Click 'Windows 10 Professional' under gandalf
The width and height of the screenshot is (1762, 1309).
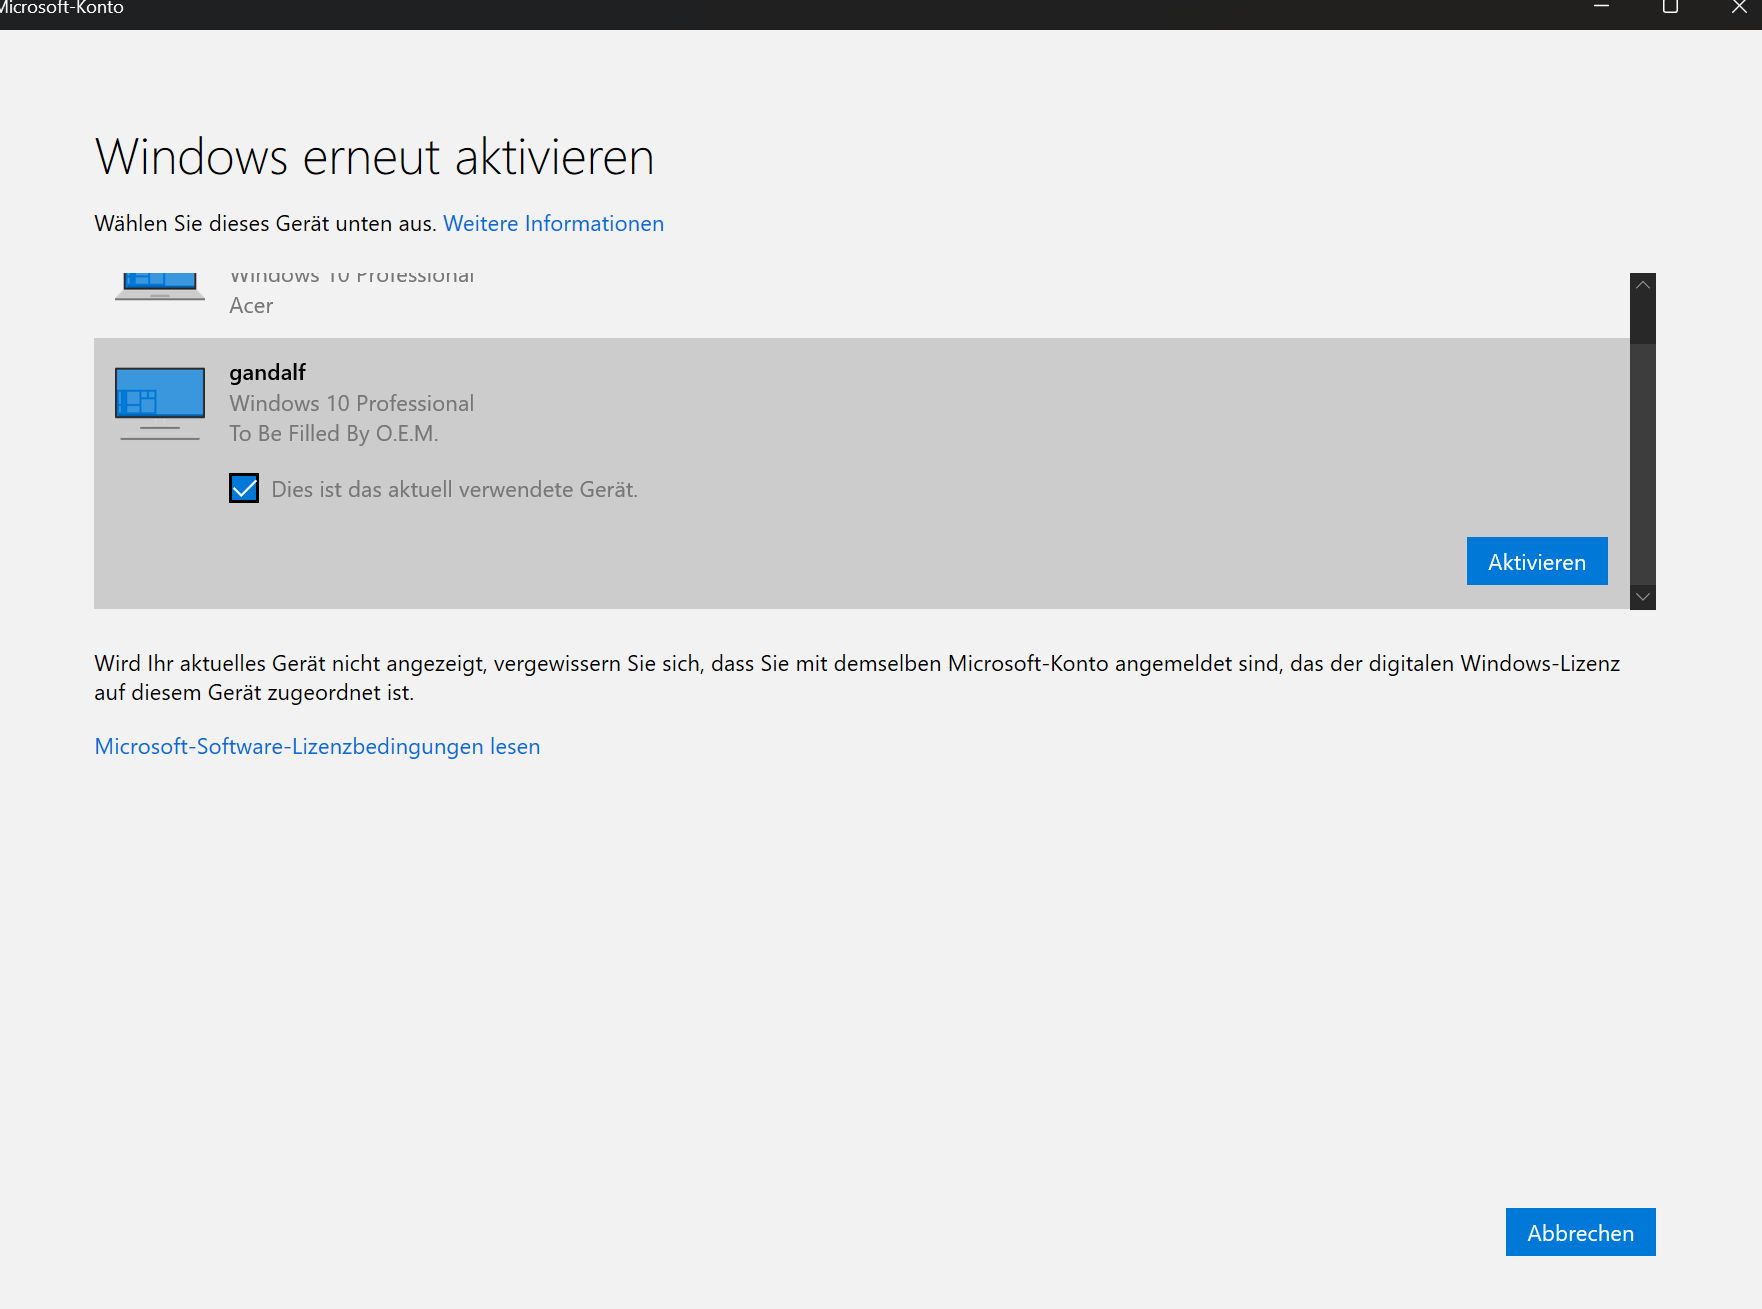[x=352, y=403]
